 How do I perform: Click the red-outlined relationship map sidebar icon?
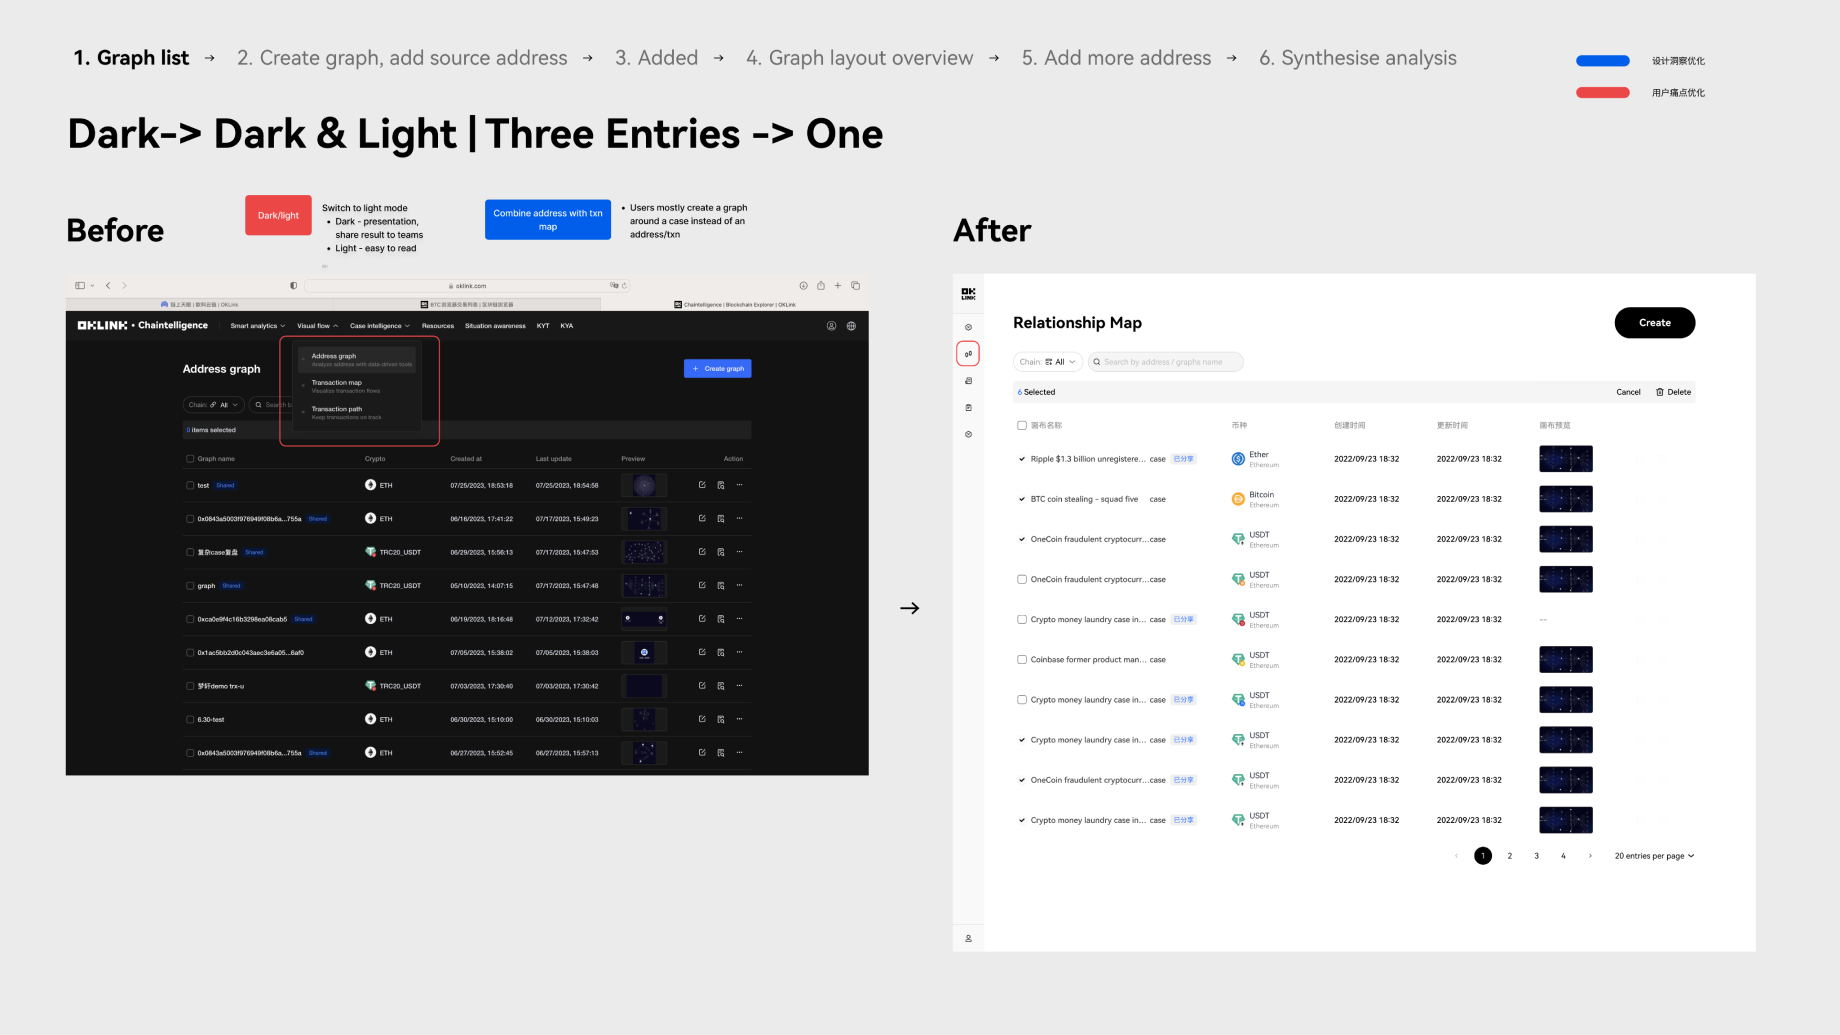[967, 354]
